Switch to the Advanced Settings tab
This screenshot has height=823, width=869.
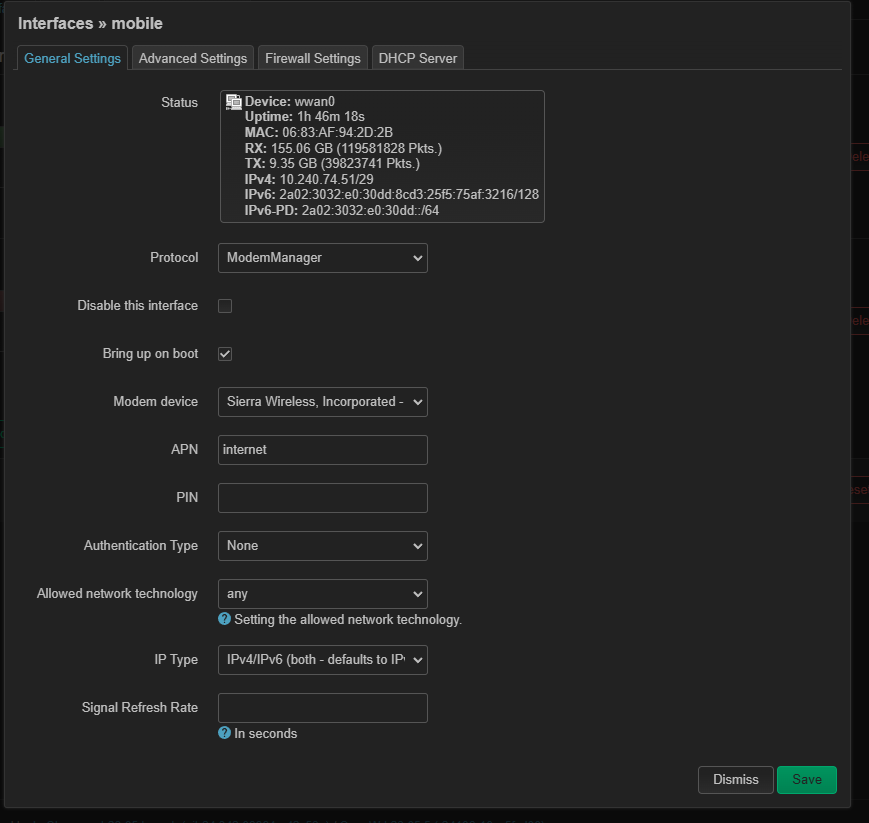tap(192, 57)
